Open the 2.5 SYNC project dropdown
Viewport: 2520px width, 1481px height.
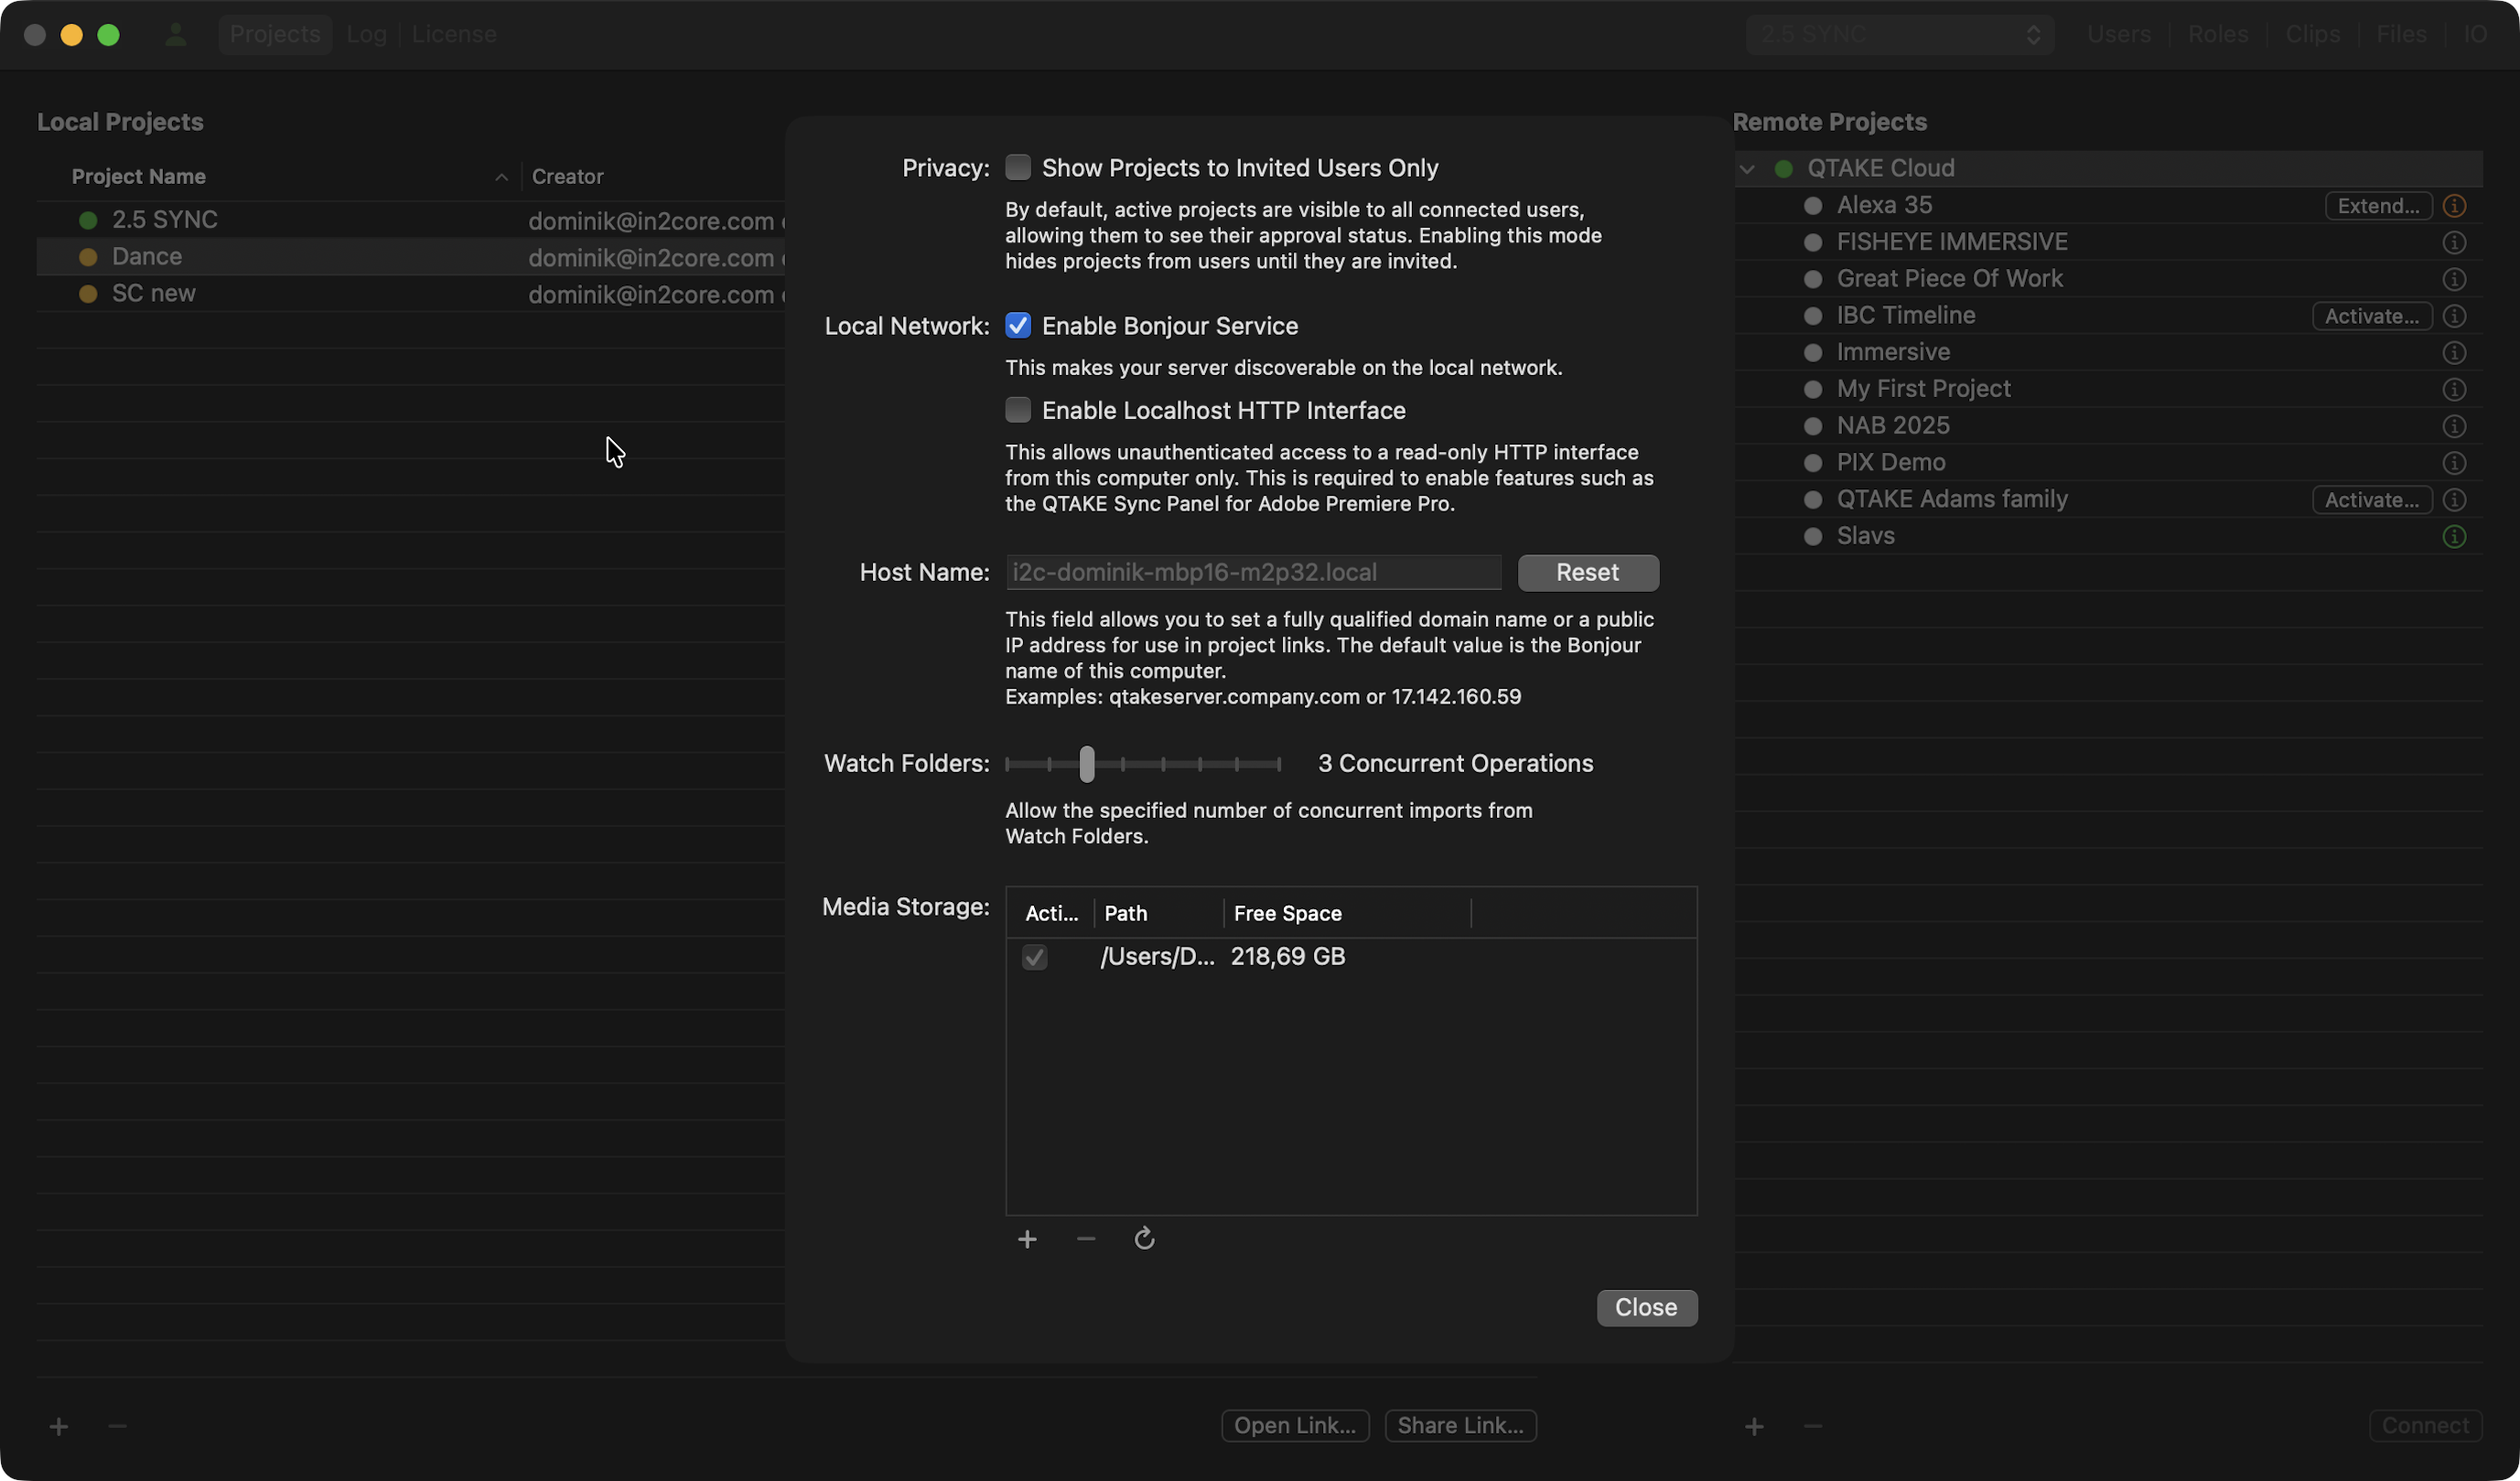coord(1899,35)
